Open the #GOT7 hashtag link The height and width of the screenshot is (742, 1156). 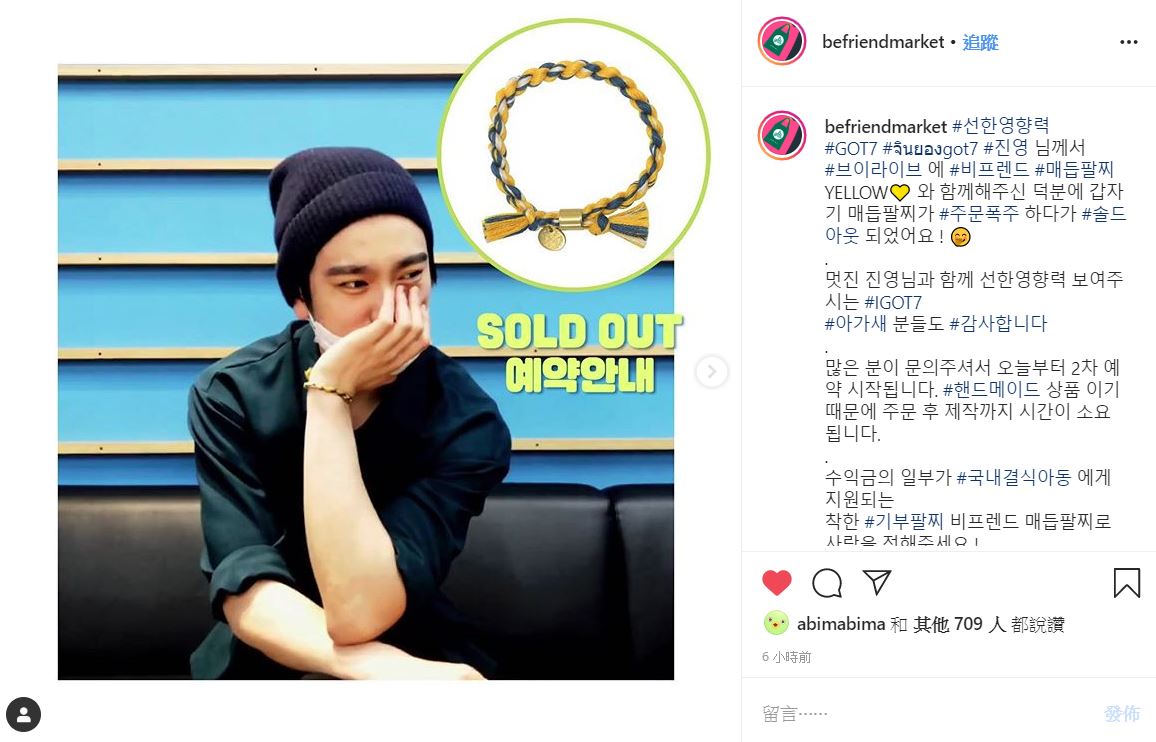(x=851, y=148)
